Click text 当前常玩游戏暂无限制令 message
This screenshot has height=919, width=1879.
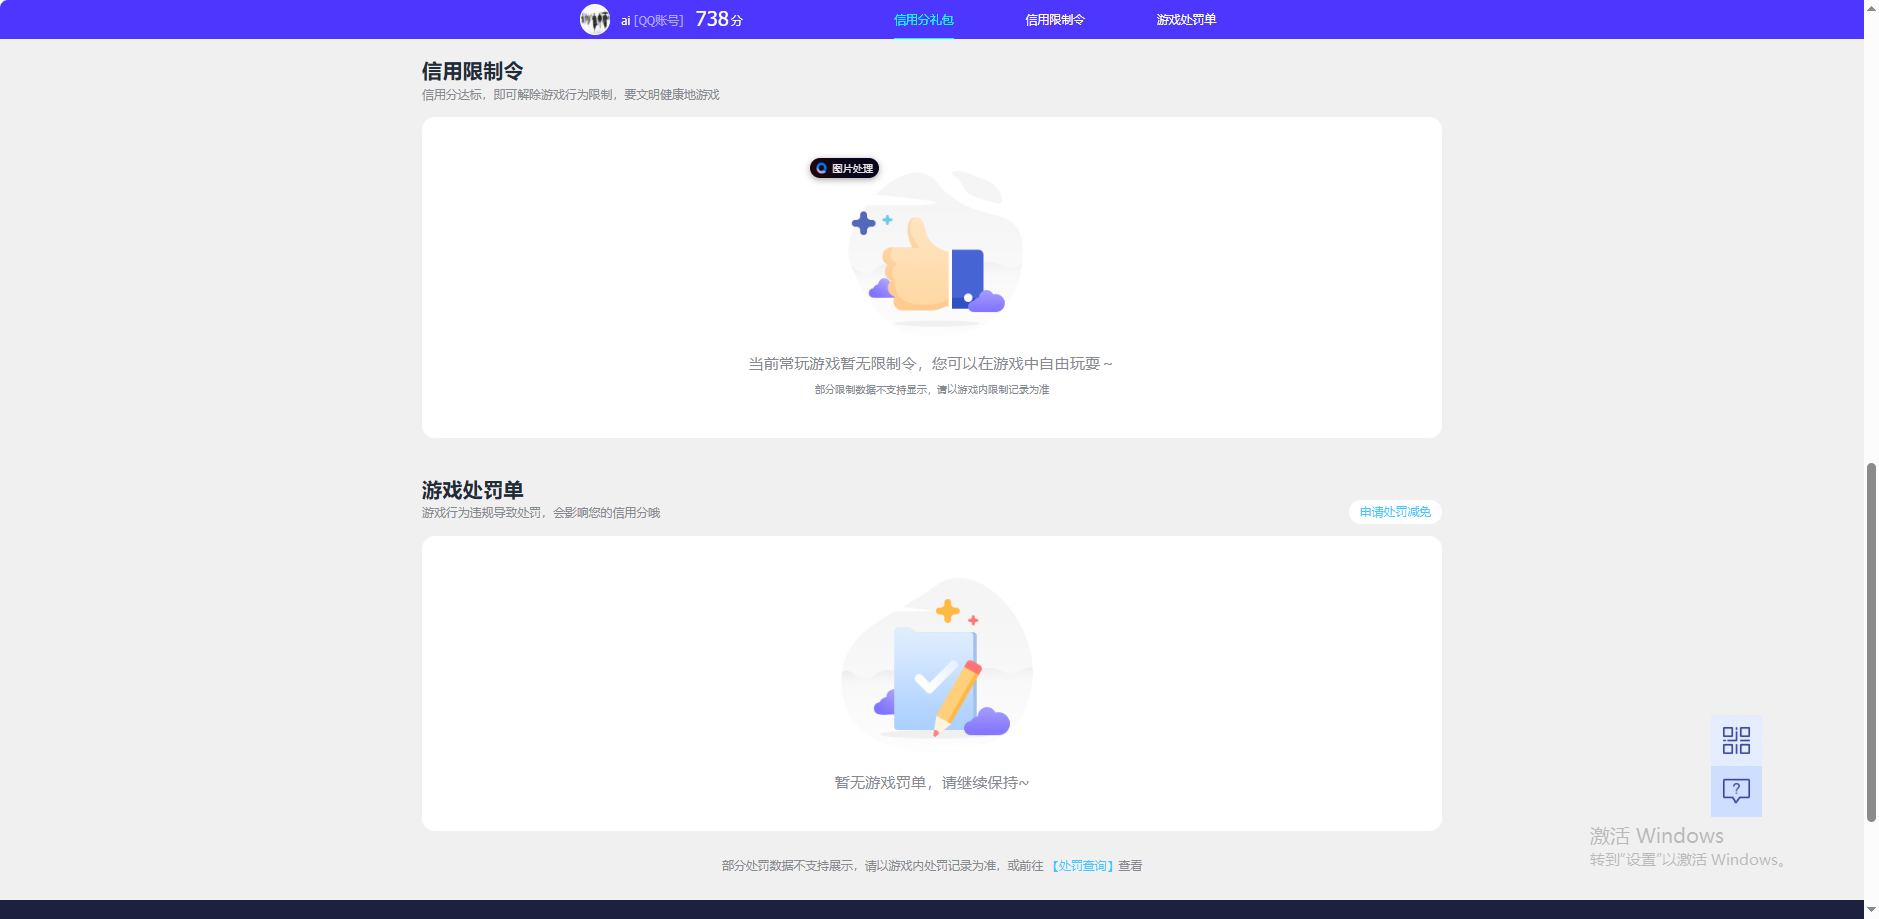pos(930,364)
